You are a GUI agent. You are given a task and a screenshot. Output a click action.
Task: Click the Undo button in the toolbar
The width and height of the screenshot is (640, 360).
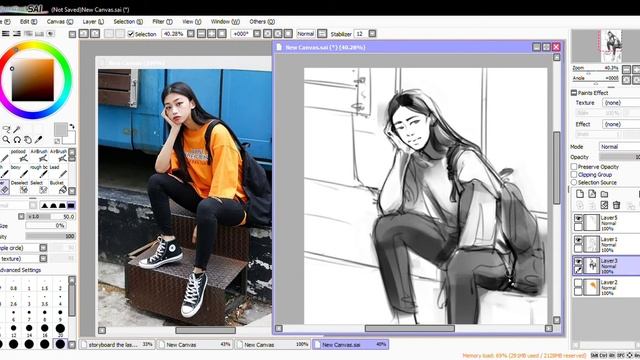[x=84, y=33]
